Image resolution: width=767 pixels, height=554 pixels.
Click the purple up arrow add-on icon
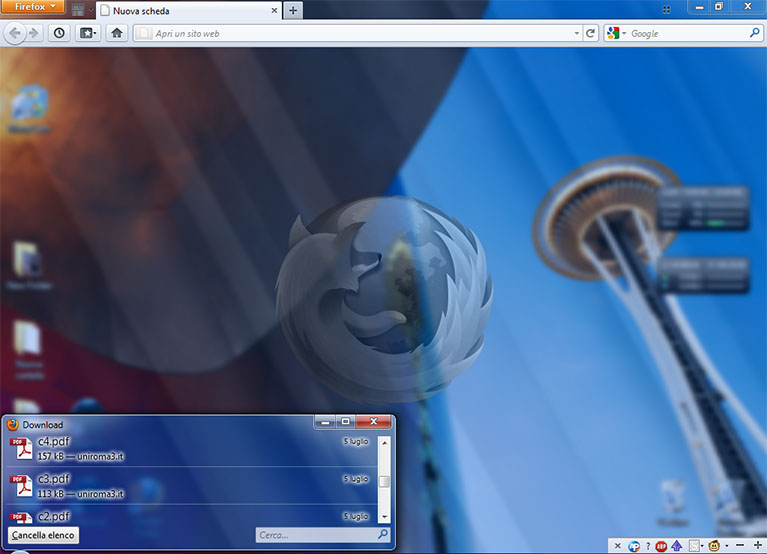677,546
